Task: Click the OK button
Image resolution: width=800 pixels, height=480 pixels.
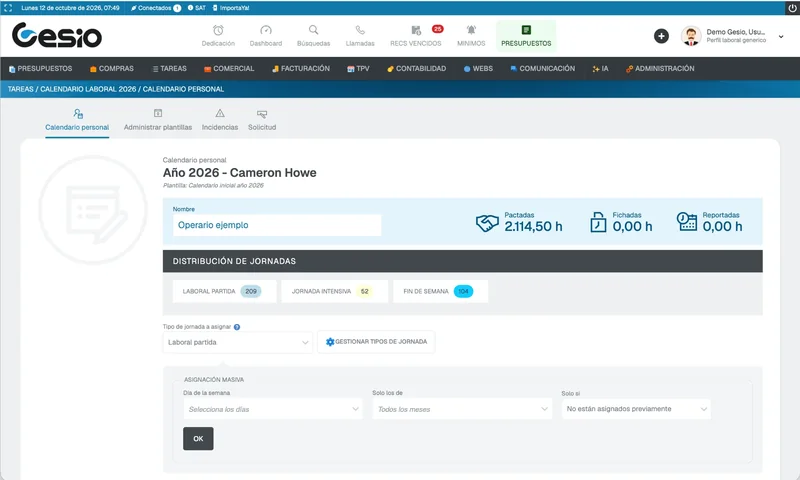Action: (x=198, y=439)
